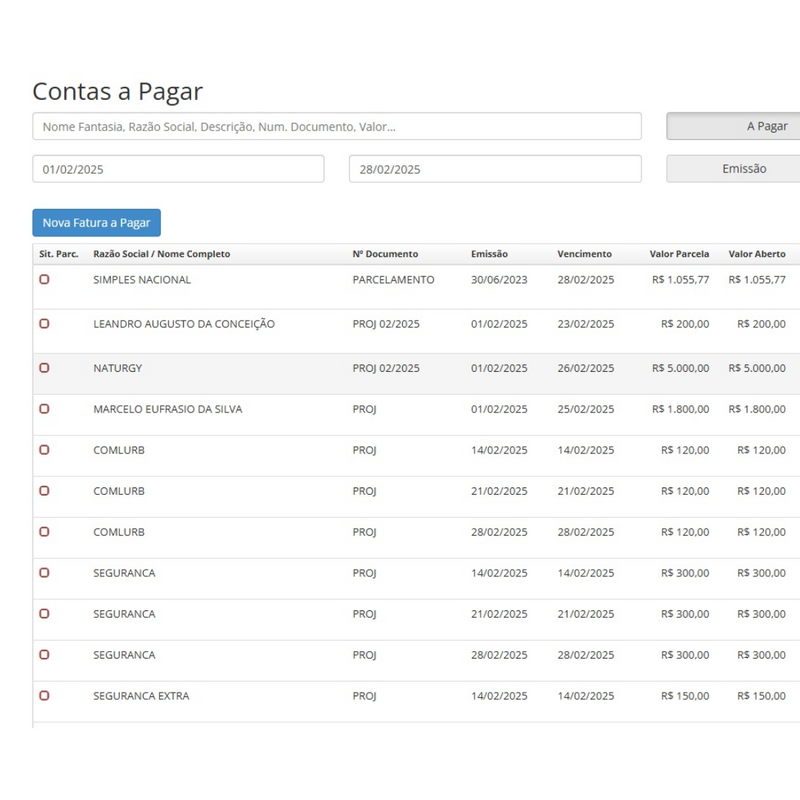Sort by Razão Social / Nome Completo header
Image resolution: width=800 pixels, height=800 pixels.
tap(161, 254)
